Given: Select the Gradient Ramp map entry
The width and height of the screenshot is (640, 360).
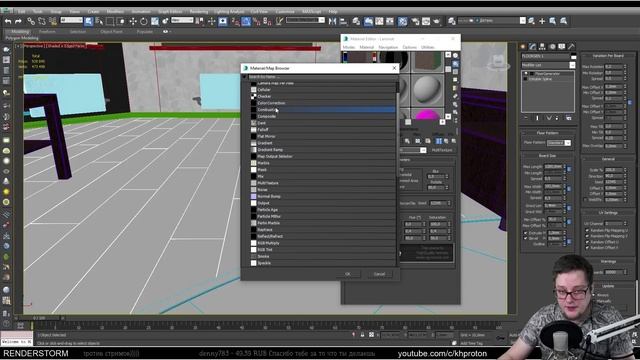Looking at the screenshot, I should 323,150.
